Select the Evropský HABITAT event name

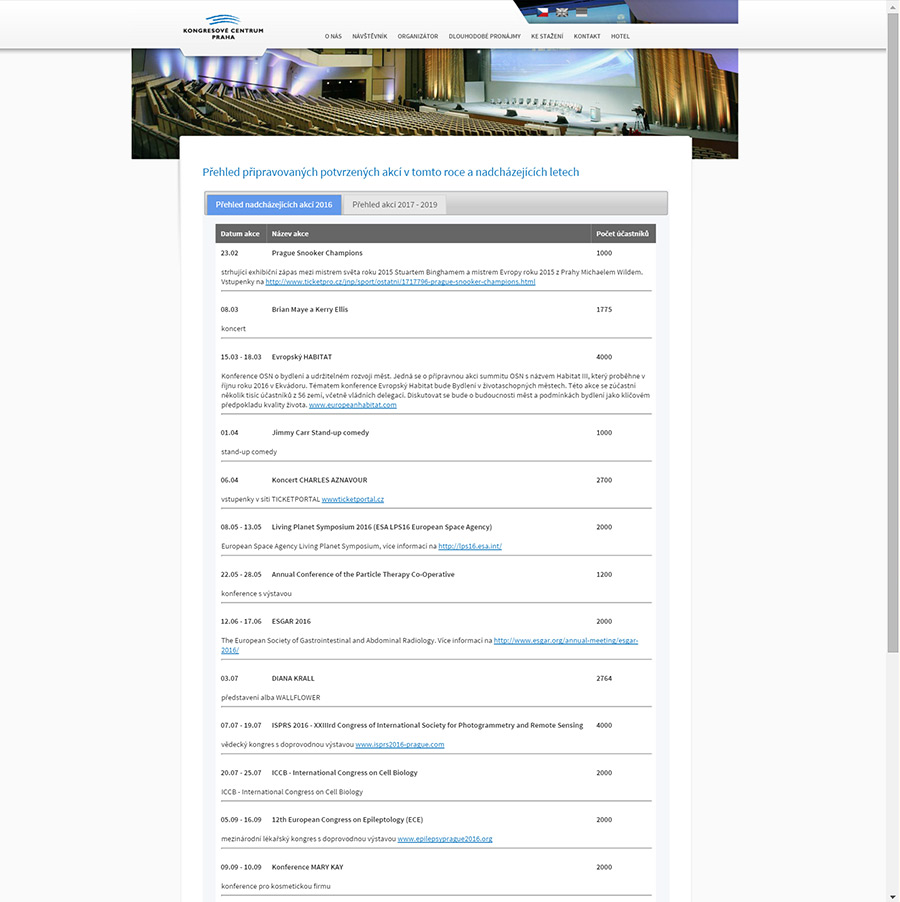coord(301,357)
